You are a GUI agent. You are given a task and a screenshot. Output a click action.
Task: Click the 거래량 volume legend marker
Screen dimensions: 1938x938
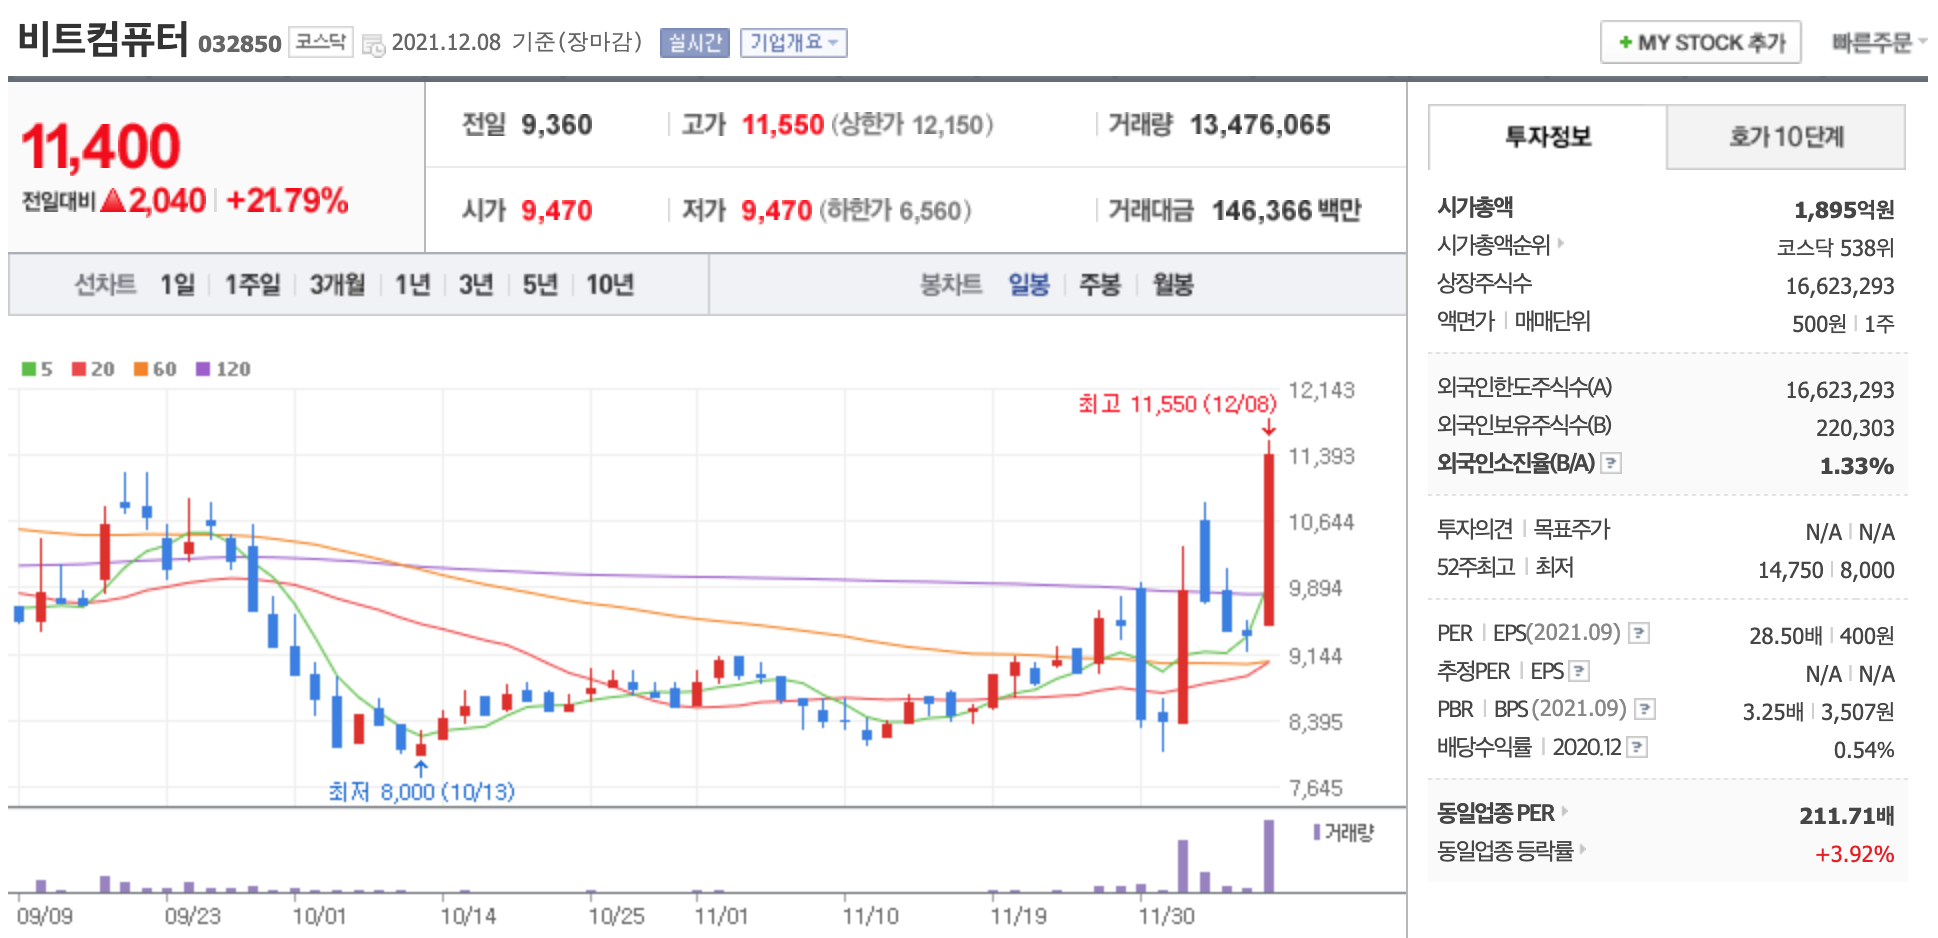pos(1318,832)
